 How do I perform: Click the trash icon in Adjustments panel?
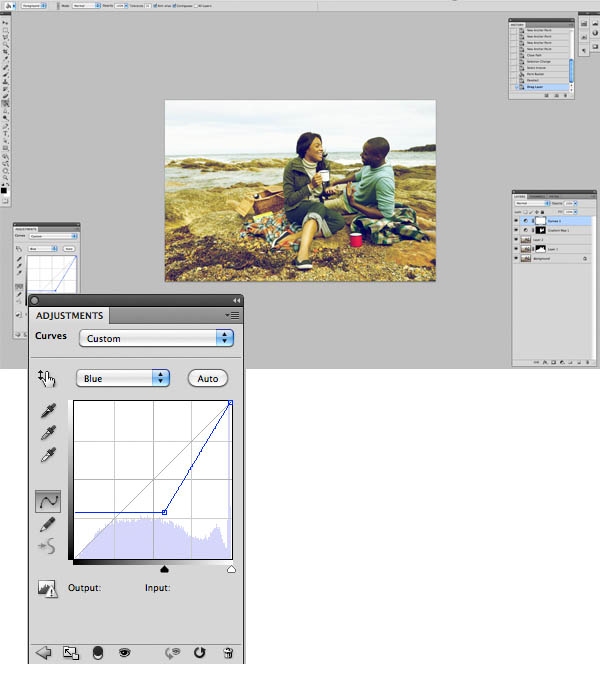click(228, 653)
